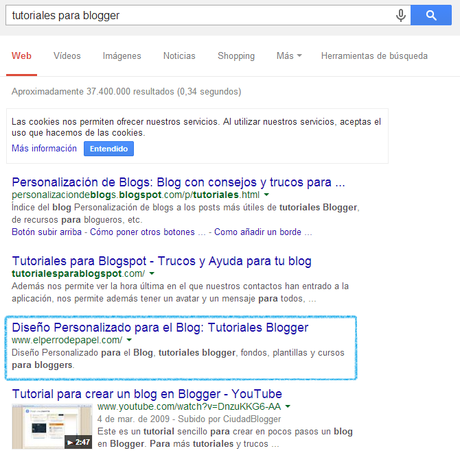Open the Imágenes tab
This screenshot has width=460, height=455.
tap(122, 56)
